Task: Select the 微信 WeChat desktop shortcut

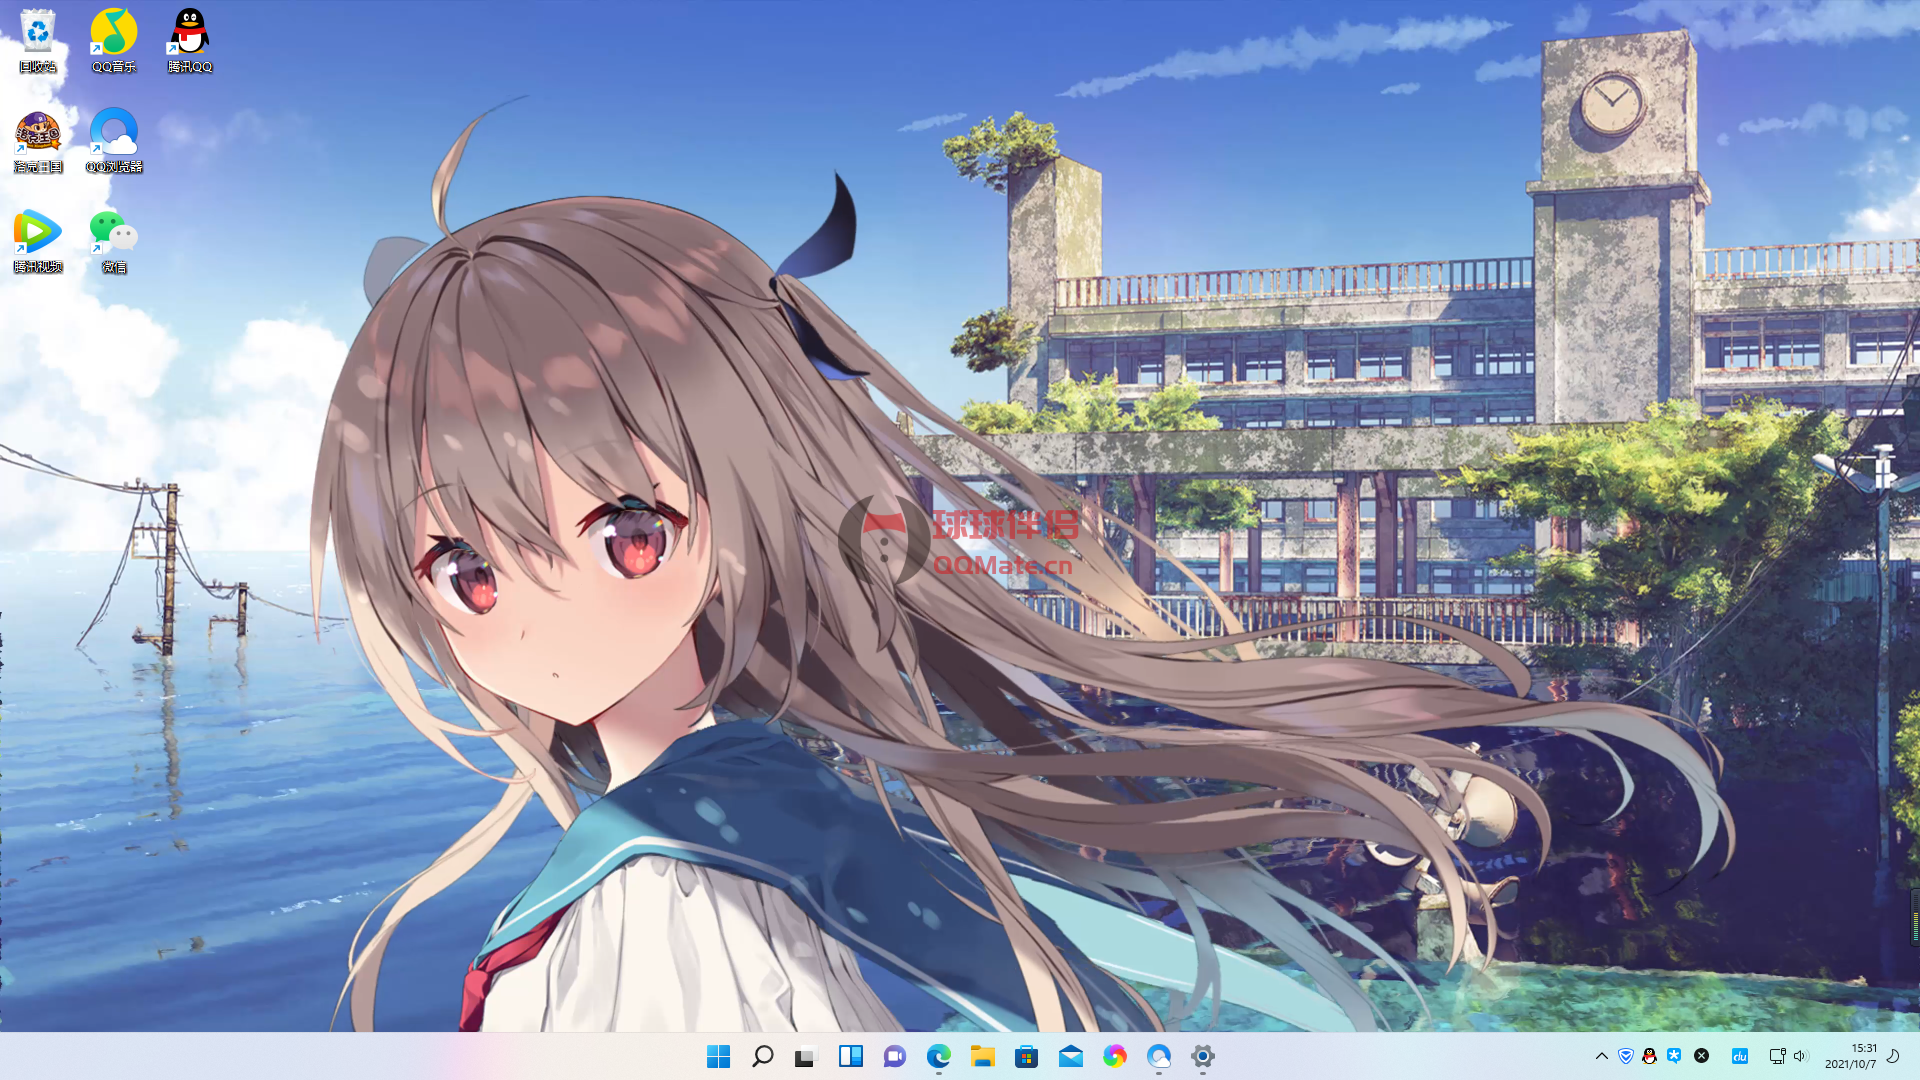Action: pyautogui.click(x=114, y=240)
